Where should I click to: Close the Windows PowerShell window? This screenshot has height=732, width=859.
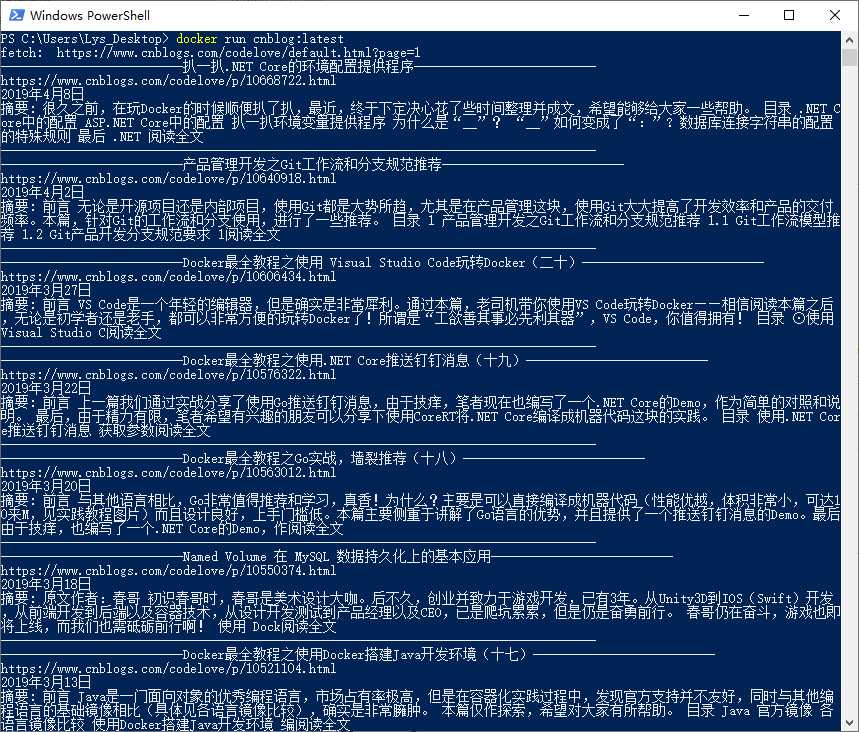(834, 15)
